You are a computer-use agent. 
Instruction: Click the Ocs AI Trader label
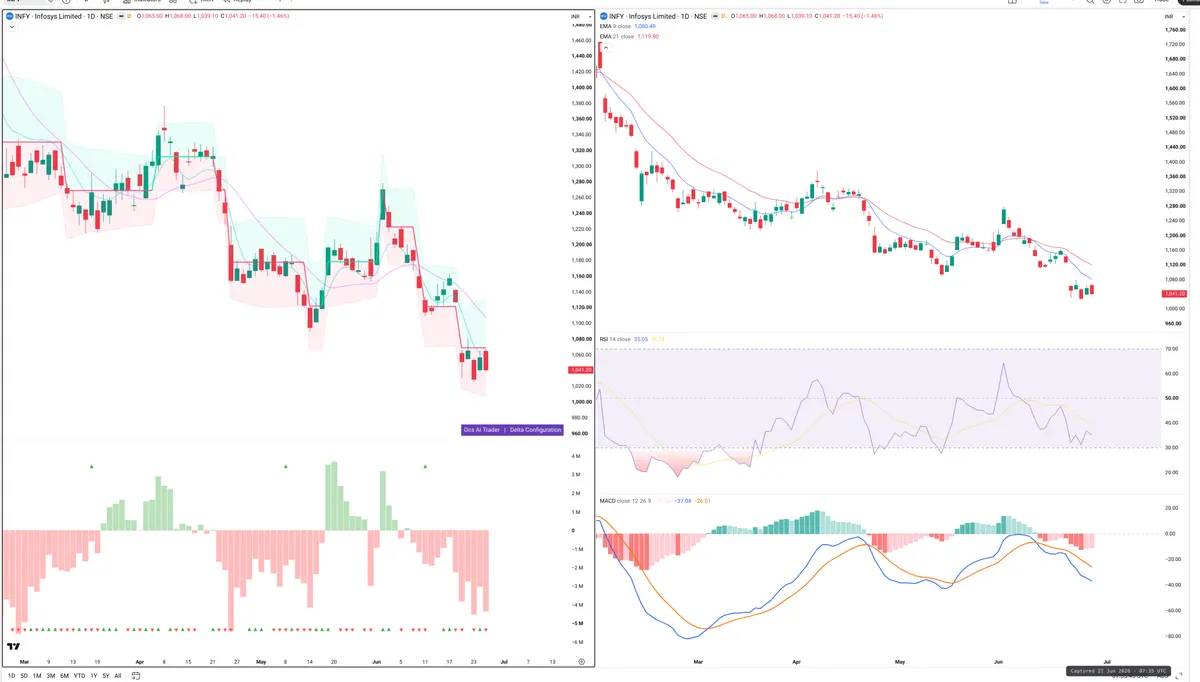pyautogui.click(x=481, y=429)
